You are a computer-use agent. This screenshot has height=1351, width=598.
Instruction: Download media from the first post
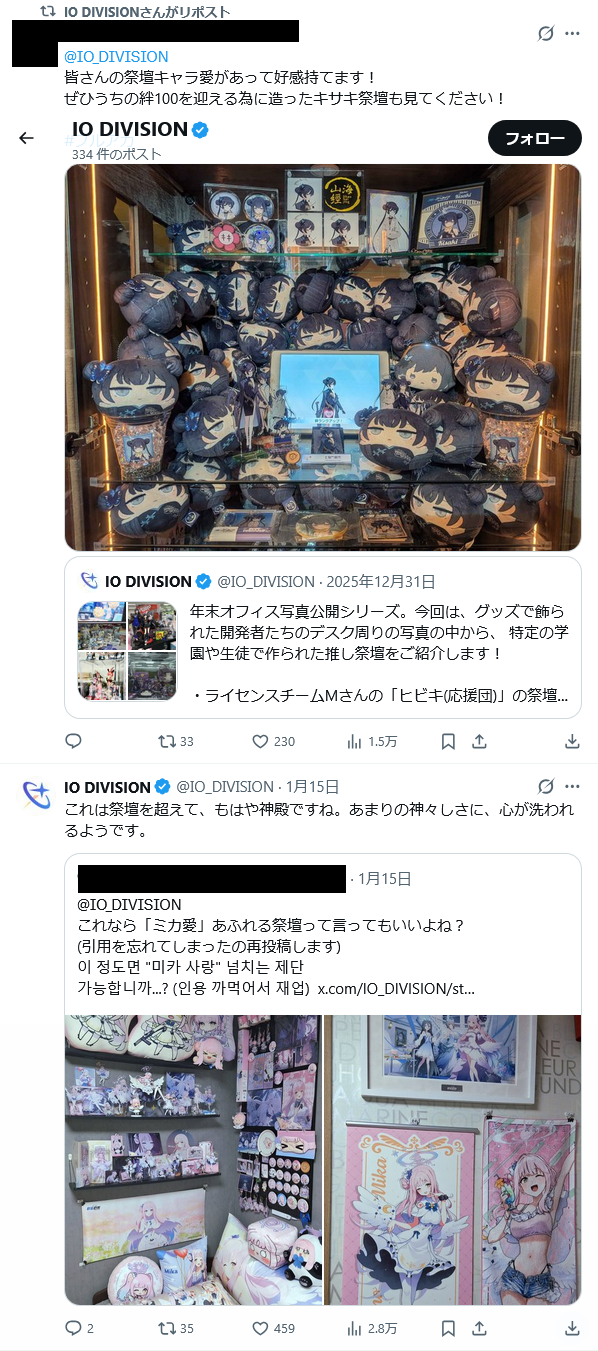[x=572, y=741]
